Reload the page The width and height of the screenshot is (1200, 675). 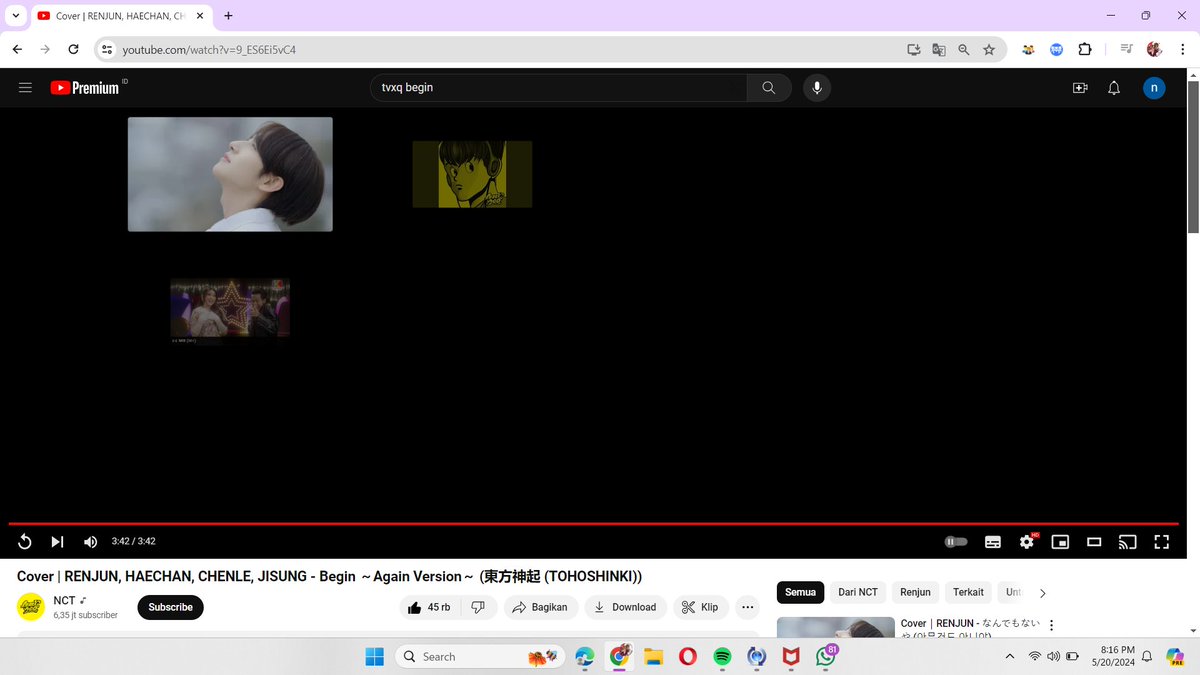coord(73,49)
